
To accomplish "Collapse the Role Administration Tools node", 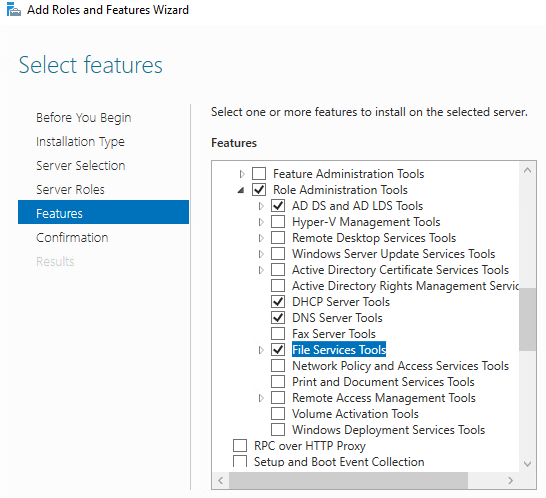I will click(241, 190).
